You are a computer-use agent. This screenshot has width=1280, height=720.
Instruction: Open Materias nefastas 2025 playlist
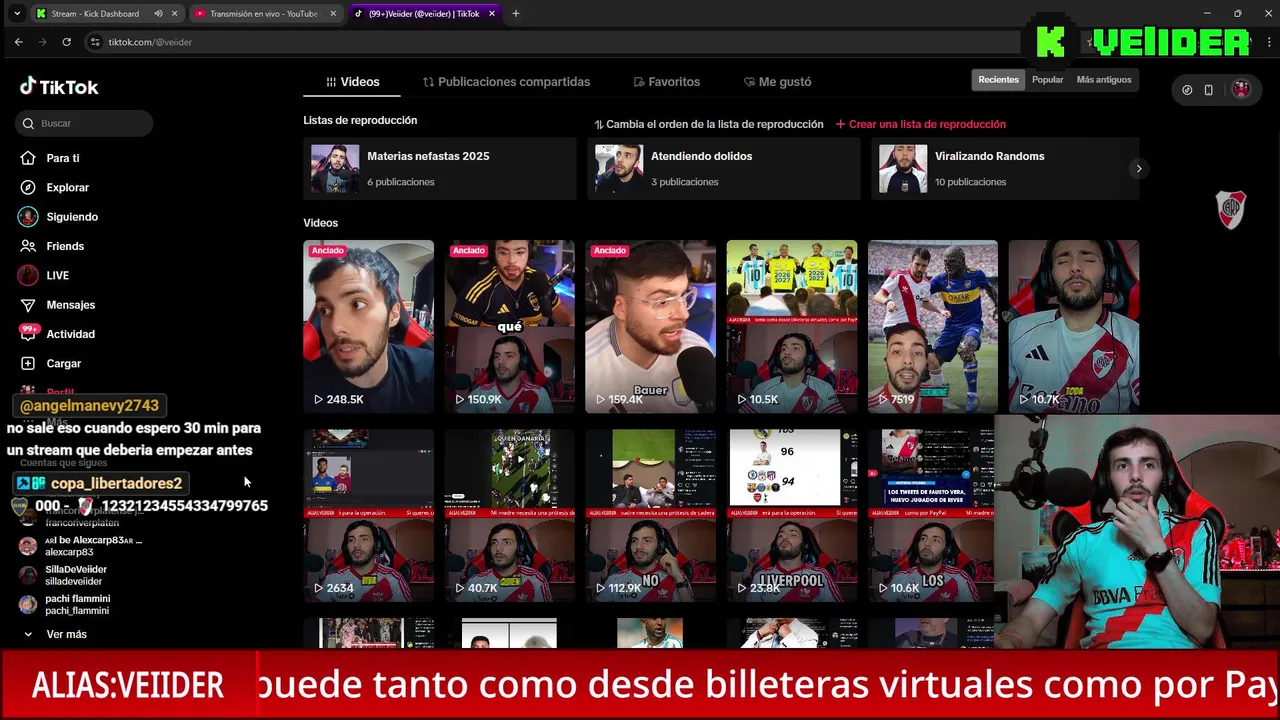click(x=440, y=168)
